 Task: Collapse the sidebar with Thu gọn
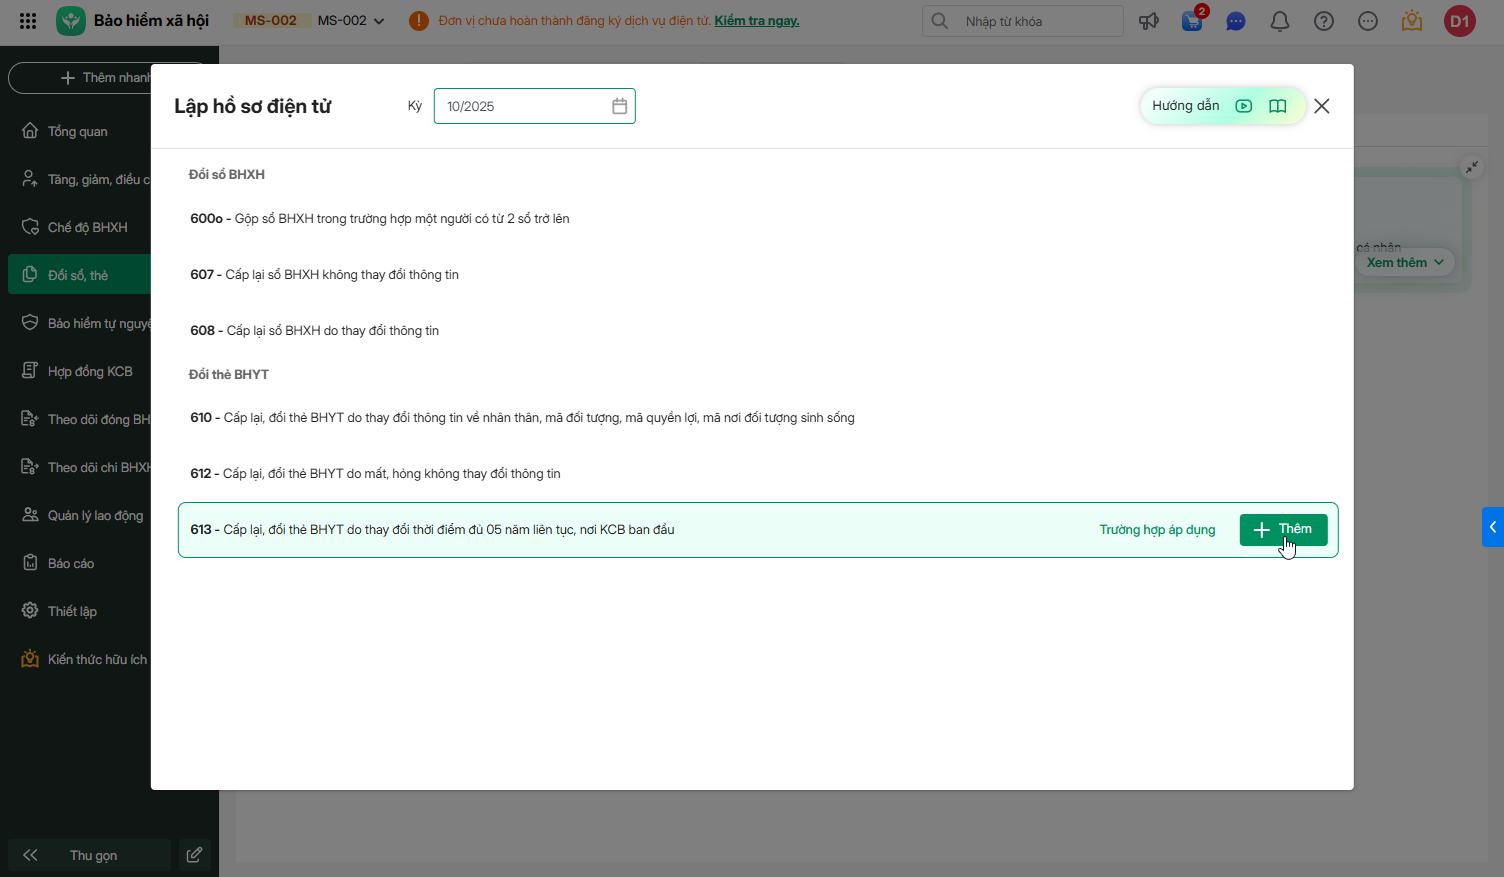89,855
